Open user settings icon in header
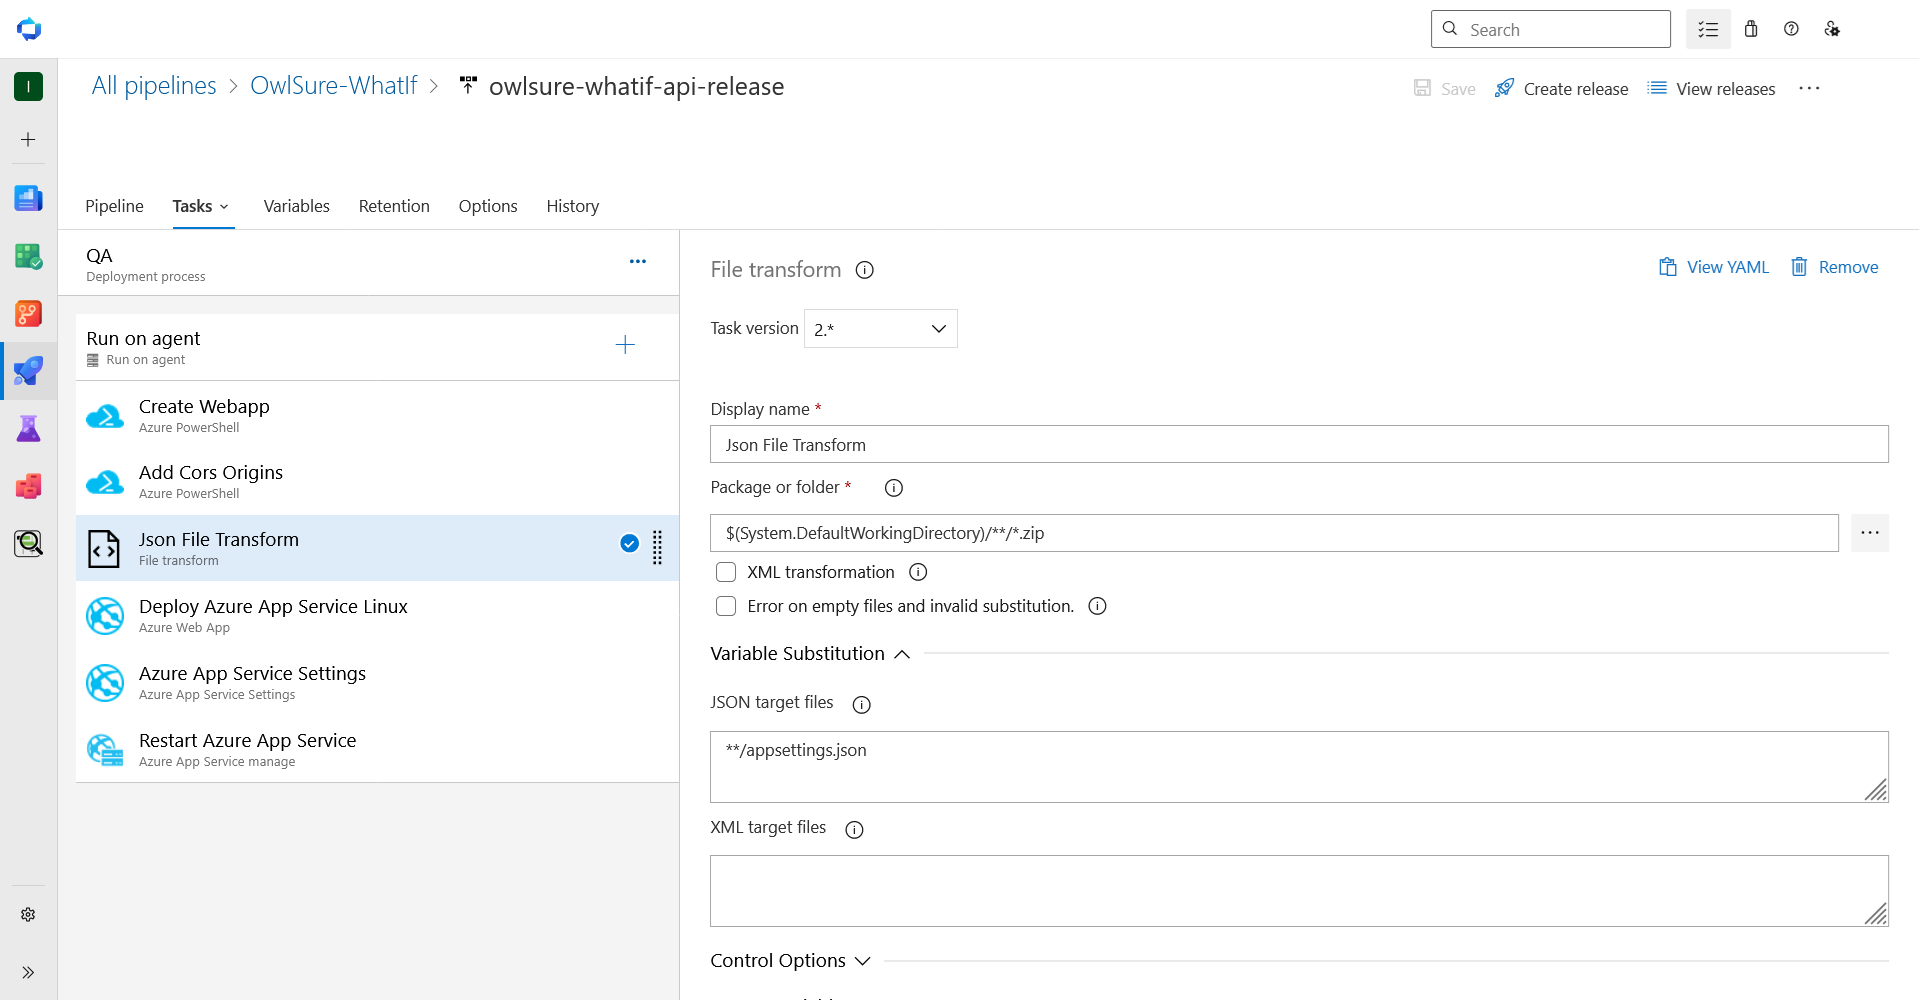This screenshot has height=1000, width=1920. pyautogui.click(x=1832, y=29)
